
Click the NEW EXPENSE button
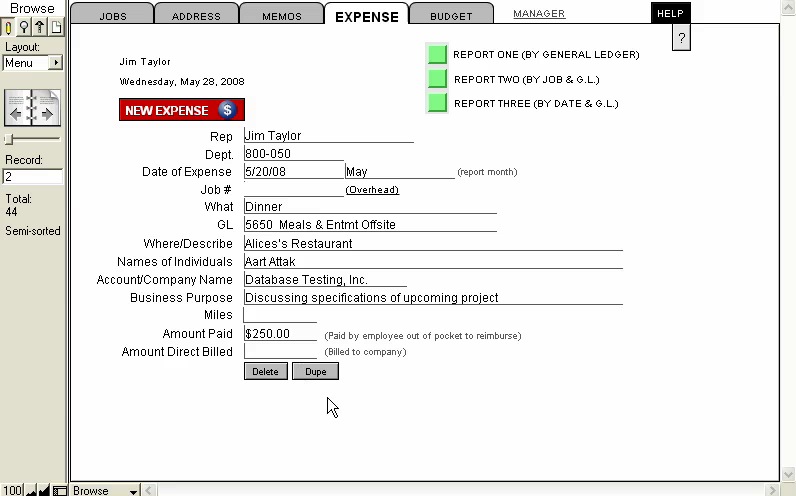[x=182, y=110]
